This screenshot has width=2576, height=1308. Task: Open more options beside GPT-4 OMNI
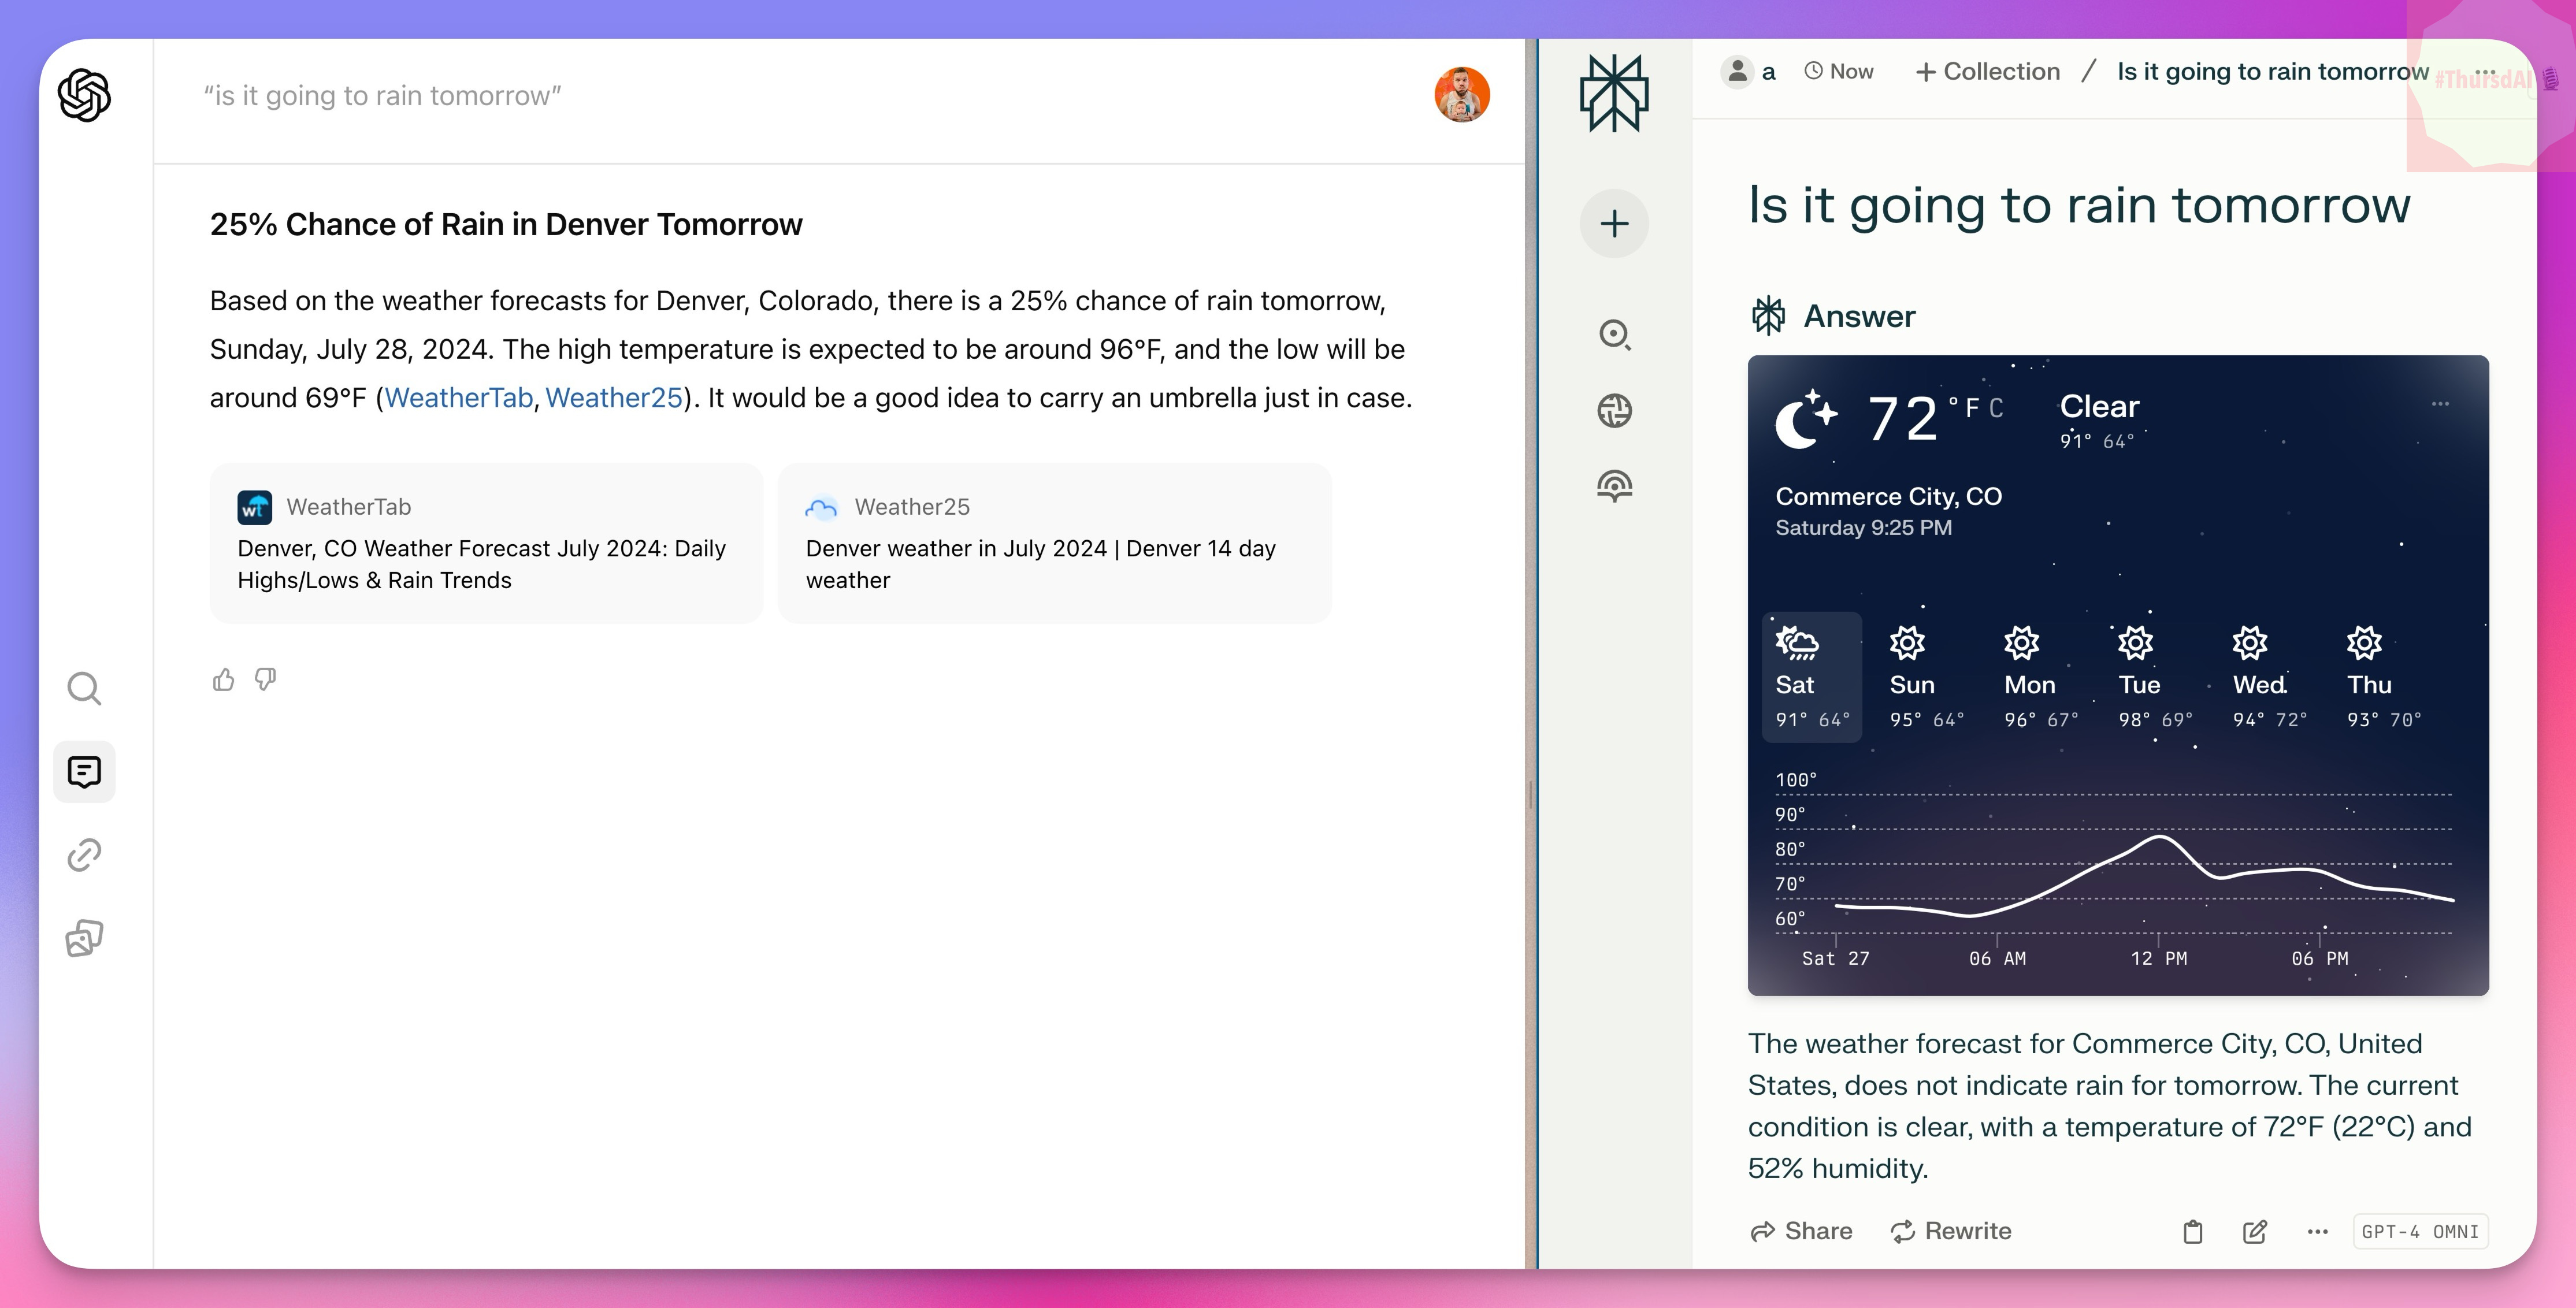(2317, 1231)
